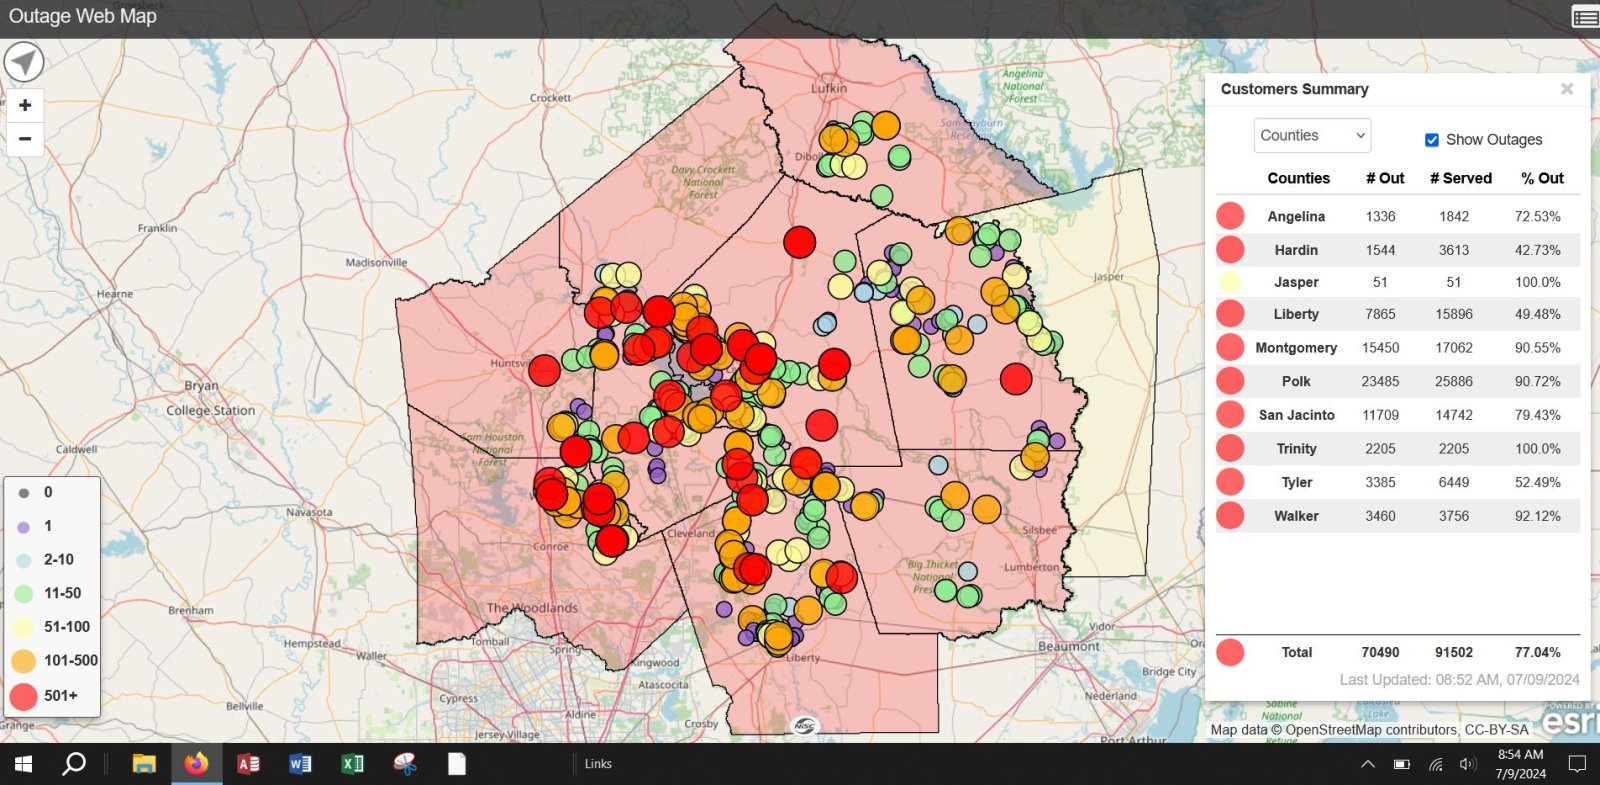Screen dimensions: 1600x785
Task: Zoom in with the plus button
Action: (25, 105)
